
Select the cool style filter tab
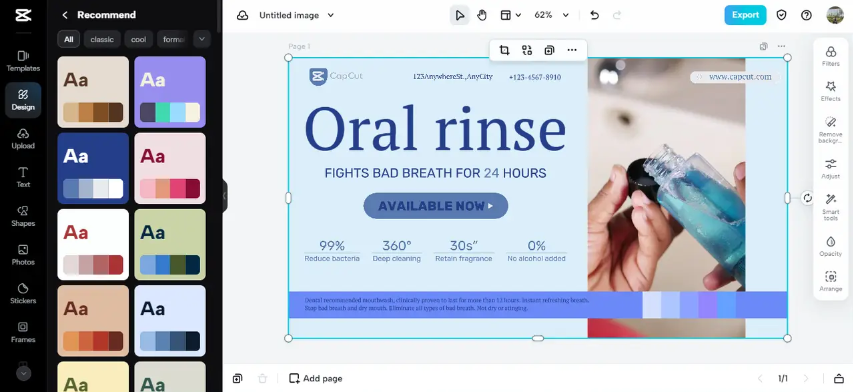(139, 39)
